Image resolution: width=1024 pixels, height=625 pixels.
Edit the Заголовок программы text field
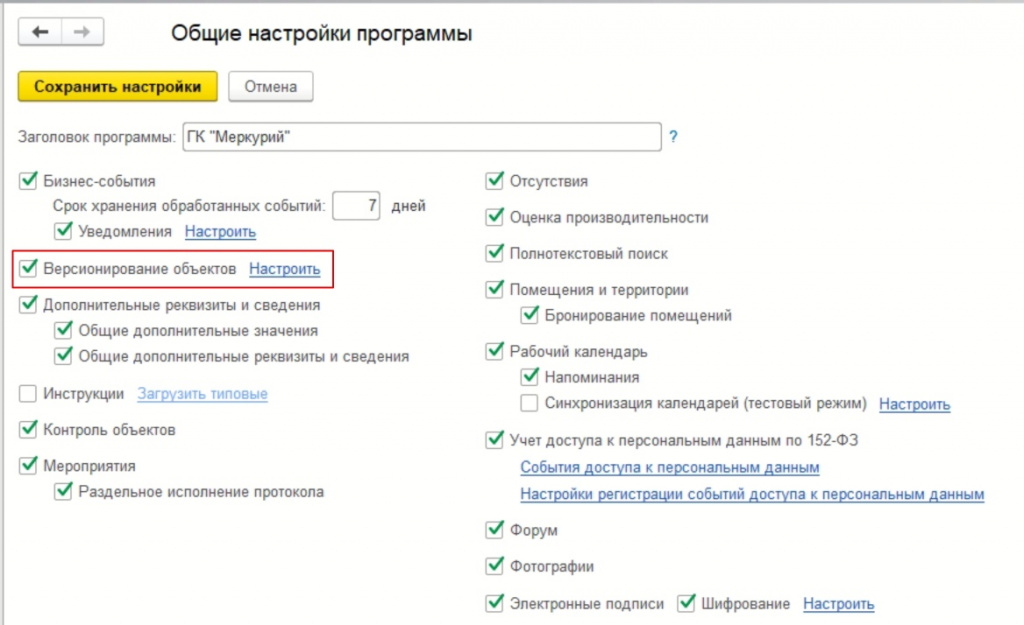tap(421, 137)
